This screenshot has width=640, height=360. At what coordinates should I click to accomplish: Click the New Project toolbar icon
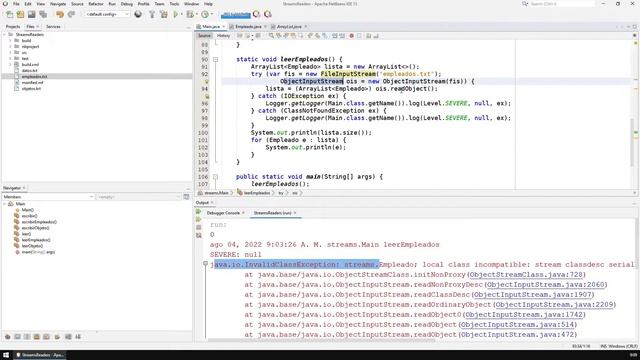pos(20,14)
